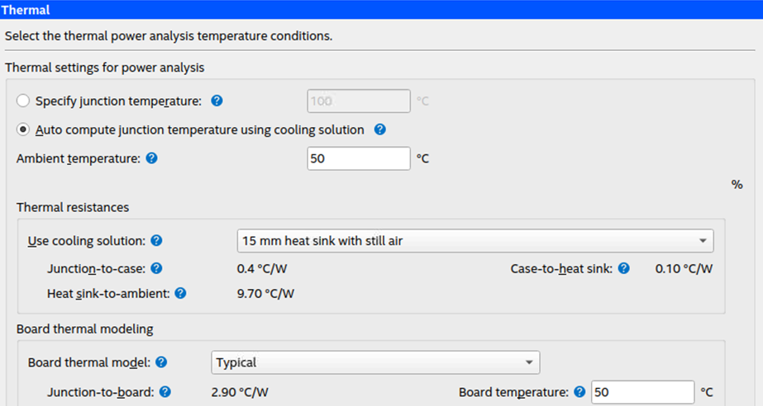The height and width of the screenshot is (406, 763).
Task: Click help icon next to Auto compute option
Action: (x=380, y=130)
